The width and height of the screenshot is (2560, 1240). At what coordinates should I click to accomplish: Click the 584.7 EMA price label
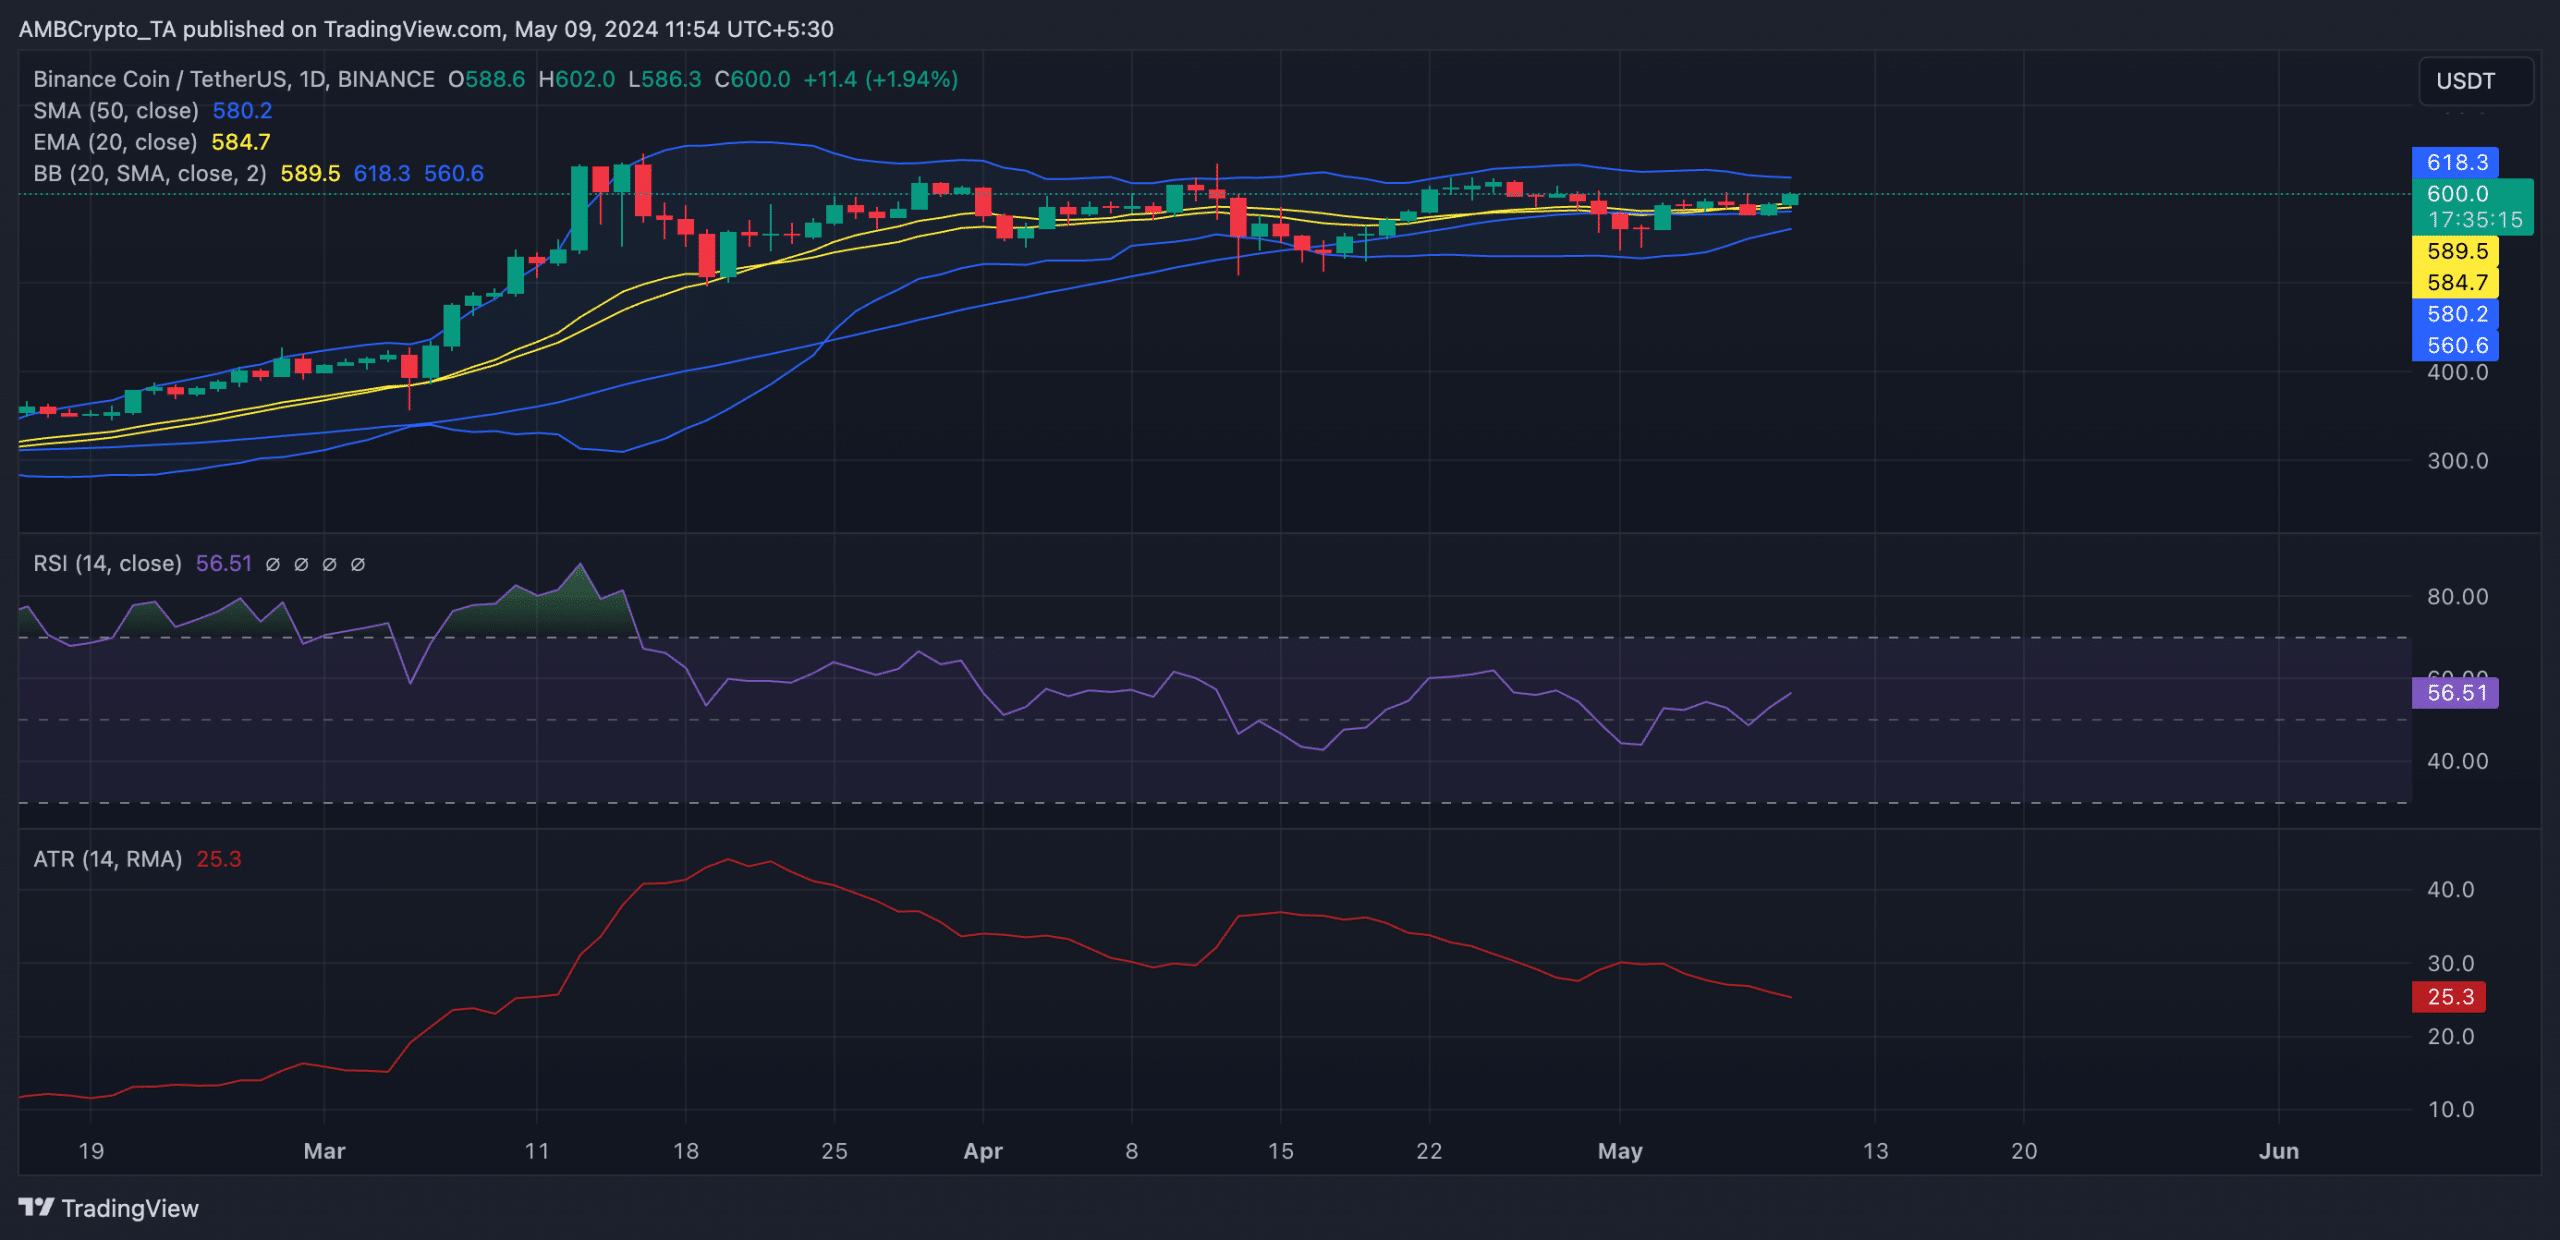(x=2455, y=283)
